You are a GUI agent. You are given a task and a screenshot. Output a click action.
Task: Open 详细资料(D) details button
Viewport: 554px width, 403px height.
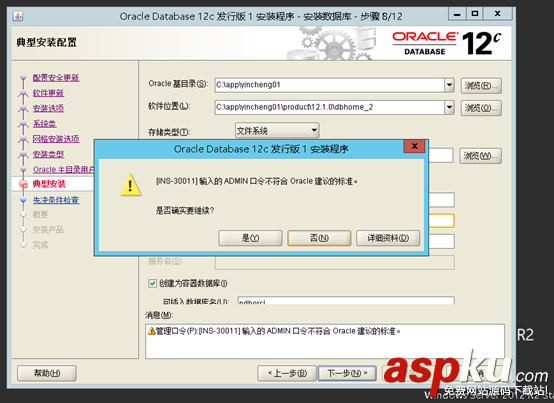388,238
